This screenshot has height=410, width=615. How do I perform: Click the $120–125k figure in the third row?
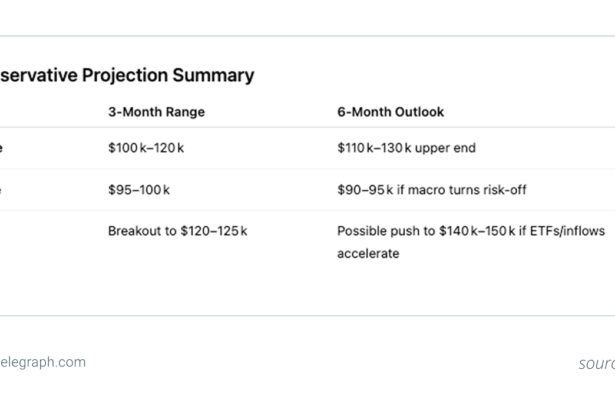pos(214,231)
